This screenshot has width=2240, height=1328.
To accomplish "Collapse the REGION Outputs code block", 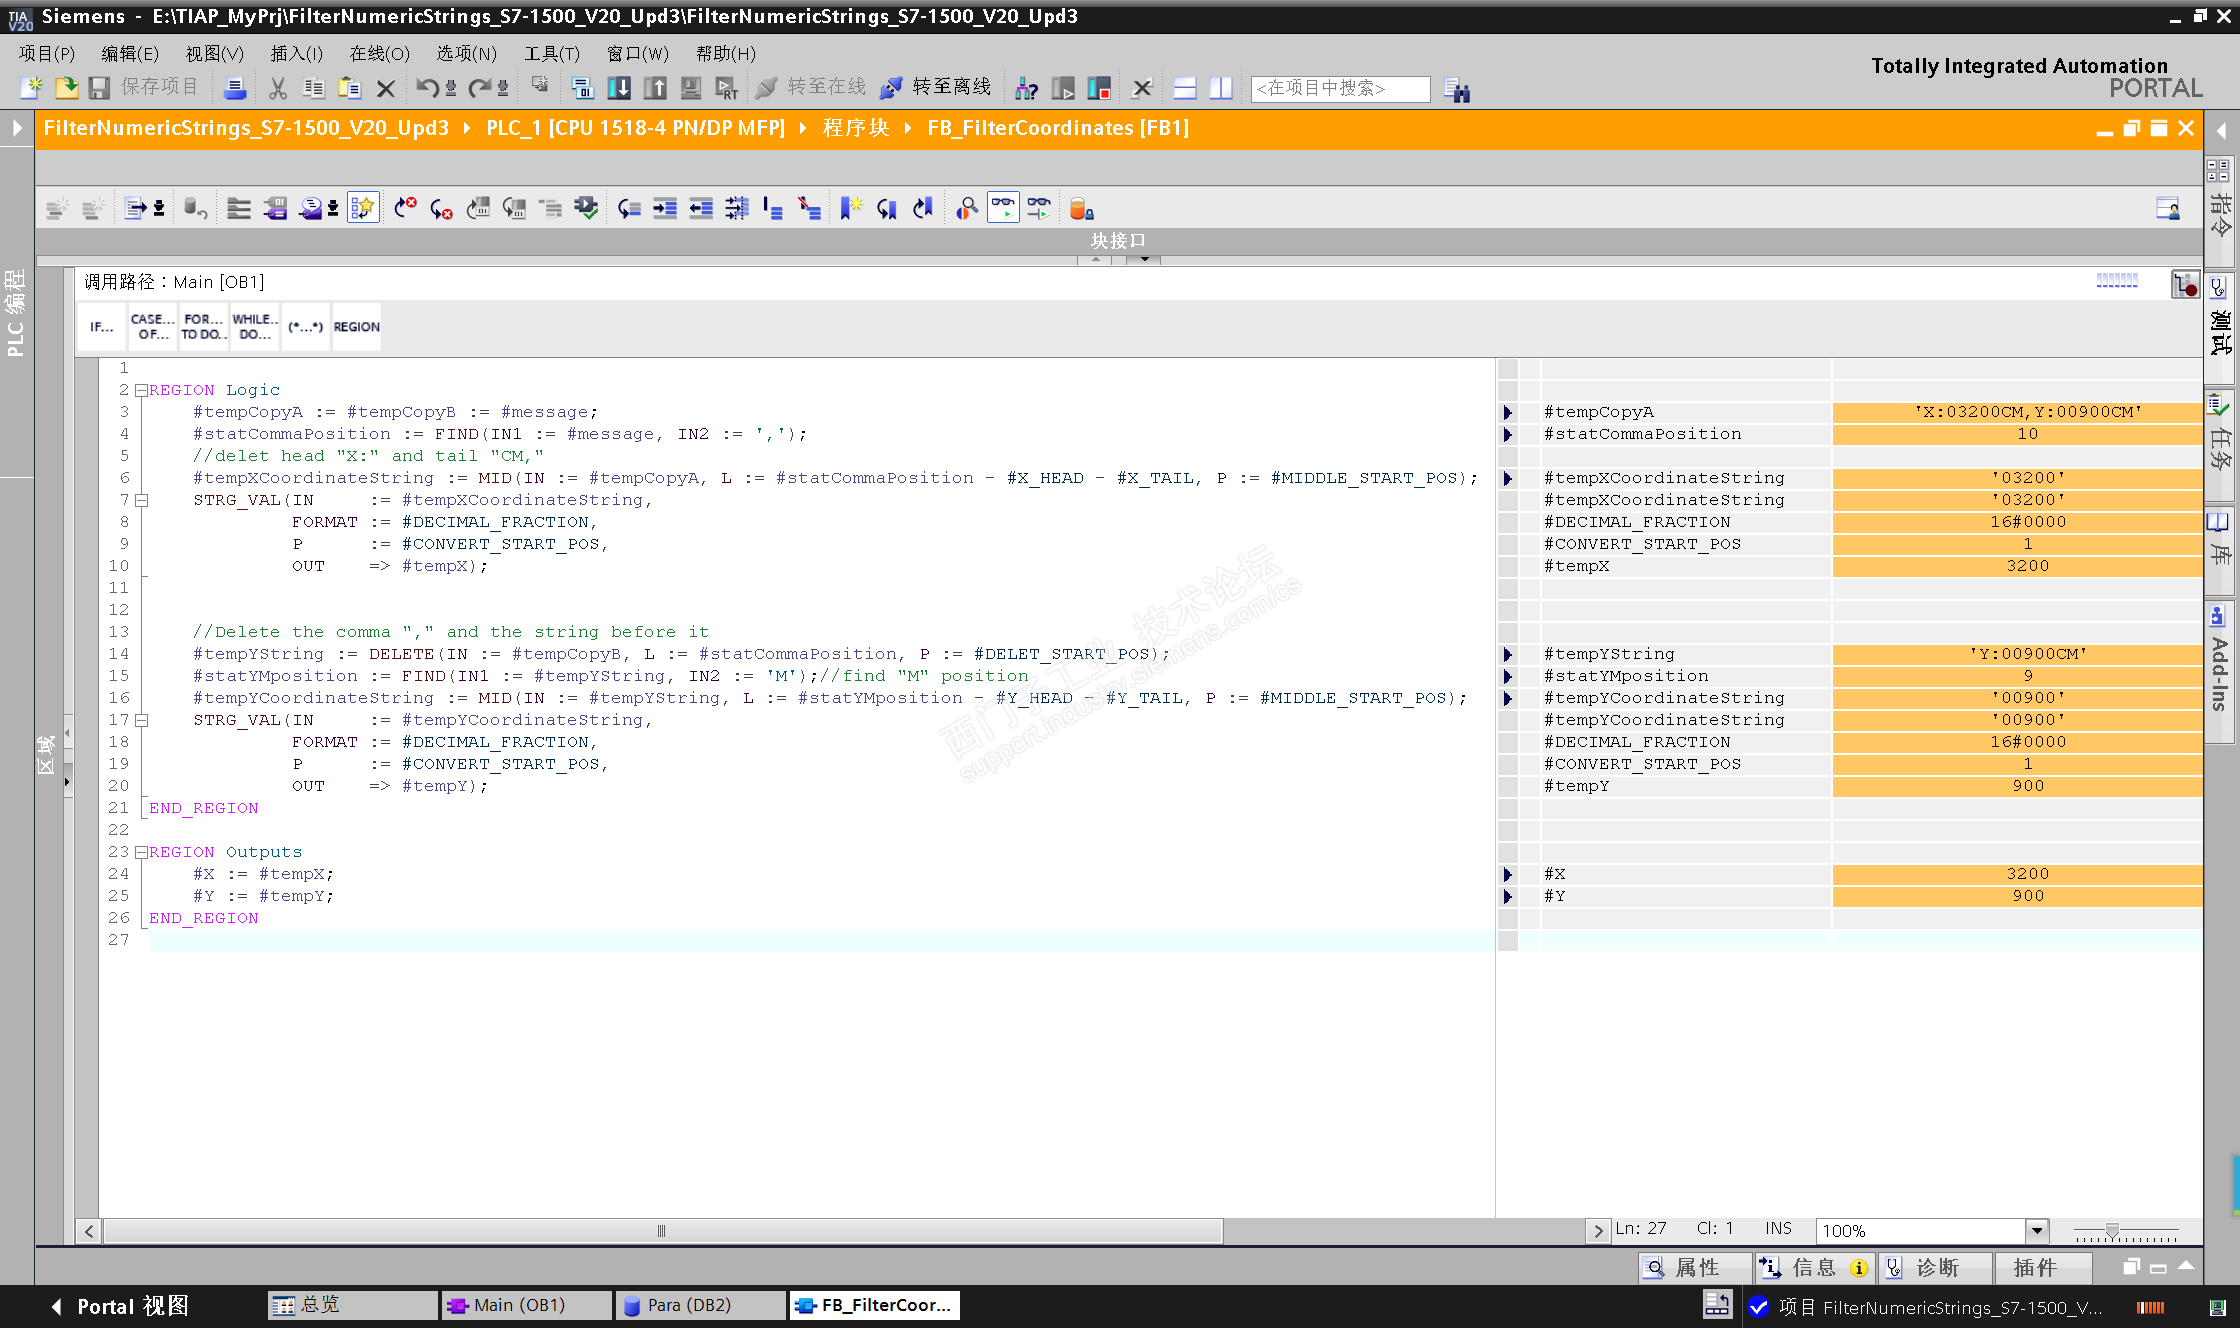I will click(x=141, y=852).
